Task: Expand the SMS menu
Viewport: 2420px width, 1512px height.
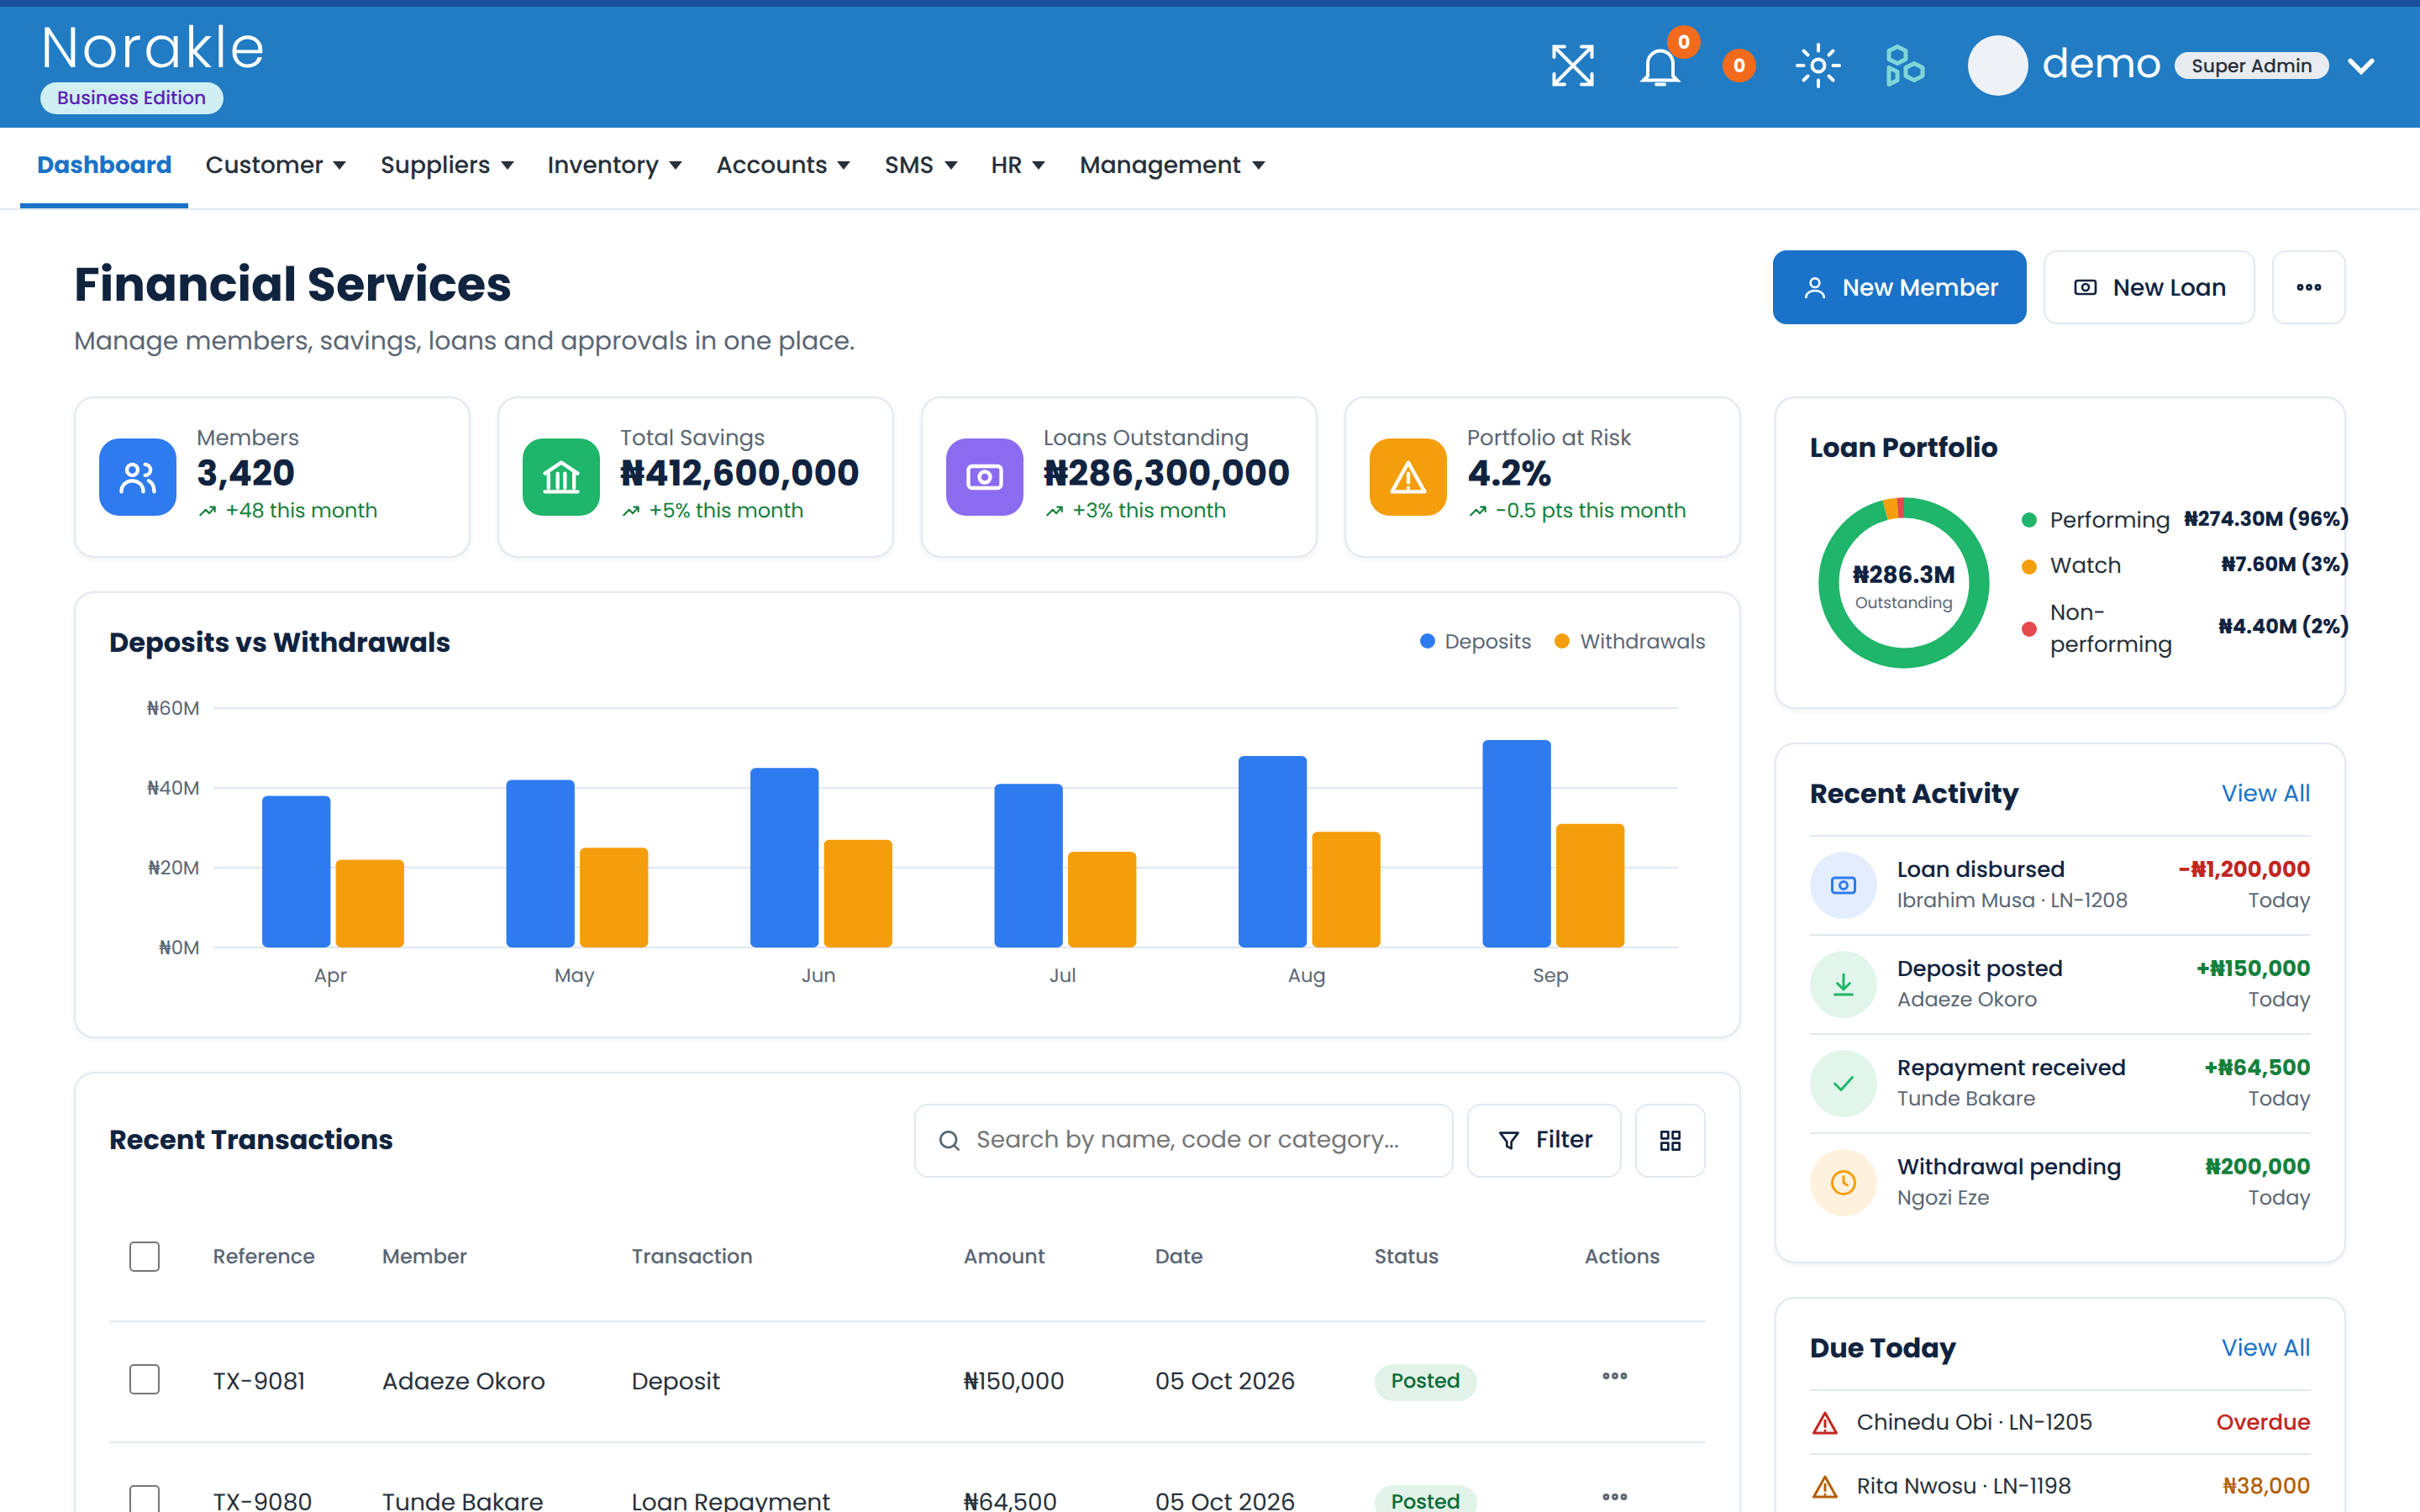Action: pyautogui.click(x=921, y=165)
